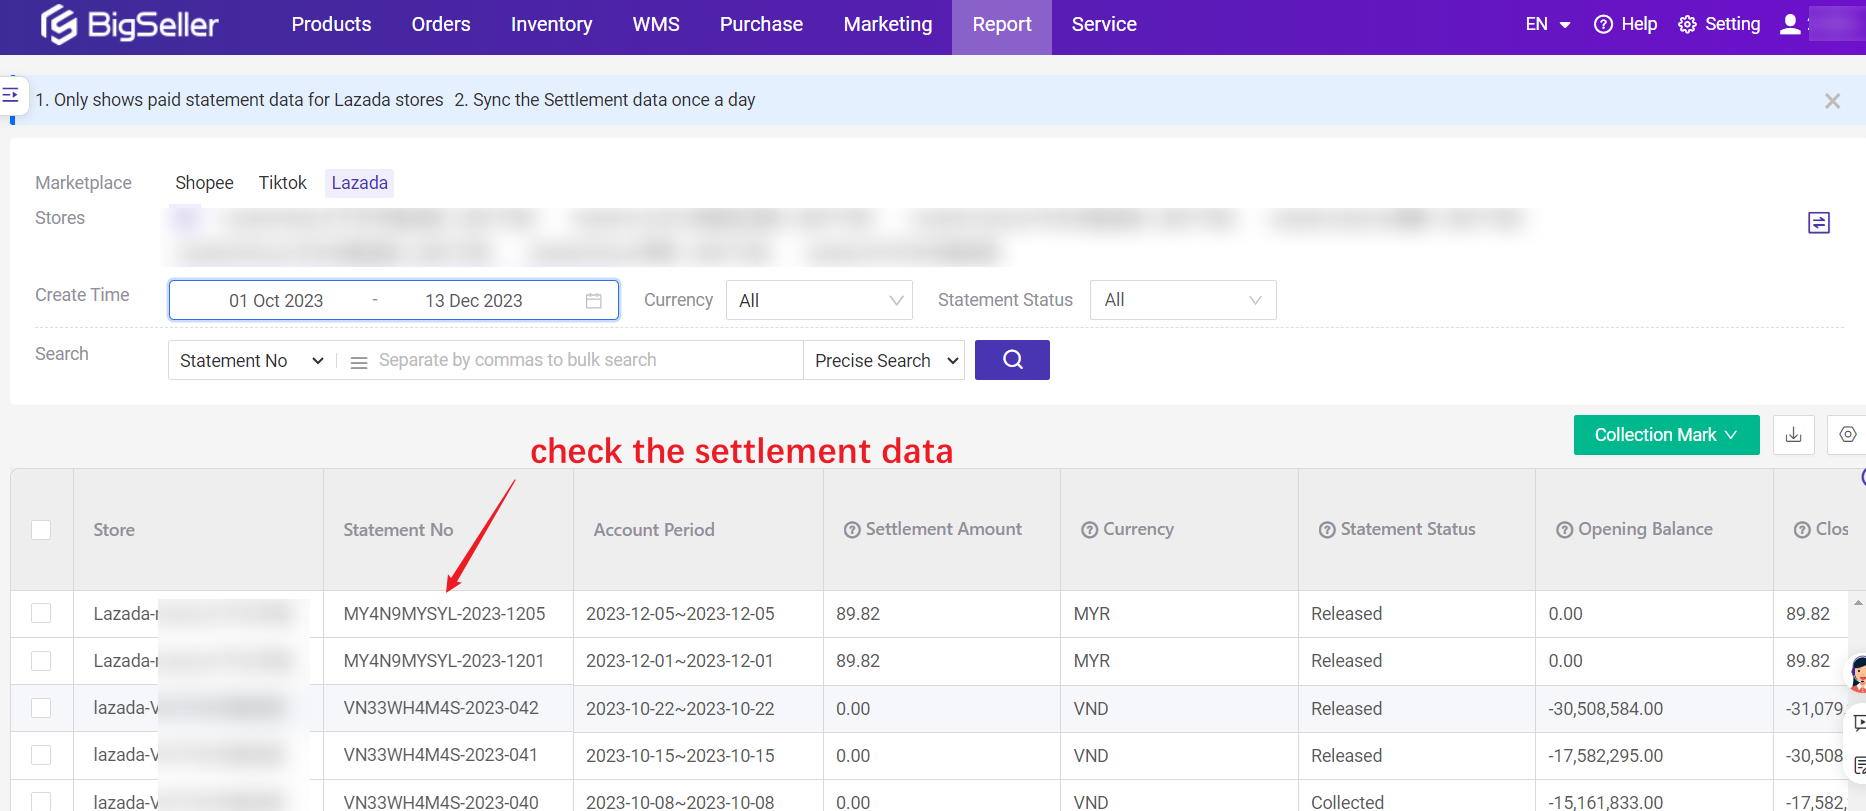Open the Products menu
The image size is (1866, 811).
pos(331,24)
